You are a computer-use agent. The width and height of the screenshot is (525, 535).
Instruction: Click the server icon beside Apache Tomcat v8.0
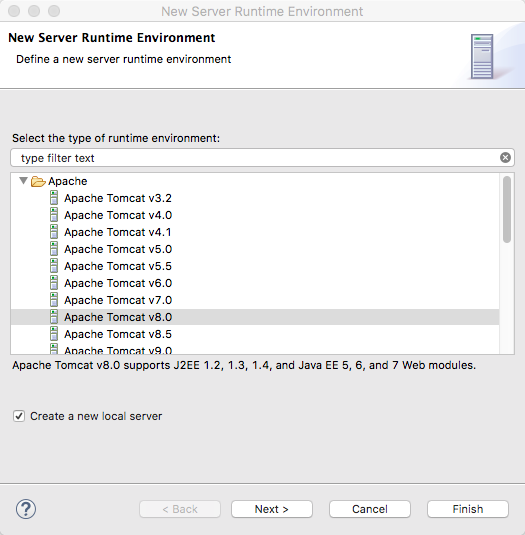coord(54,317)
